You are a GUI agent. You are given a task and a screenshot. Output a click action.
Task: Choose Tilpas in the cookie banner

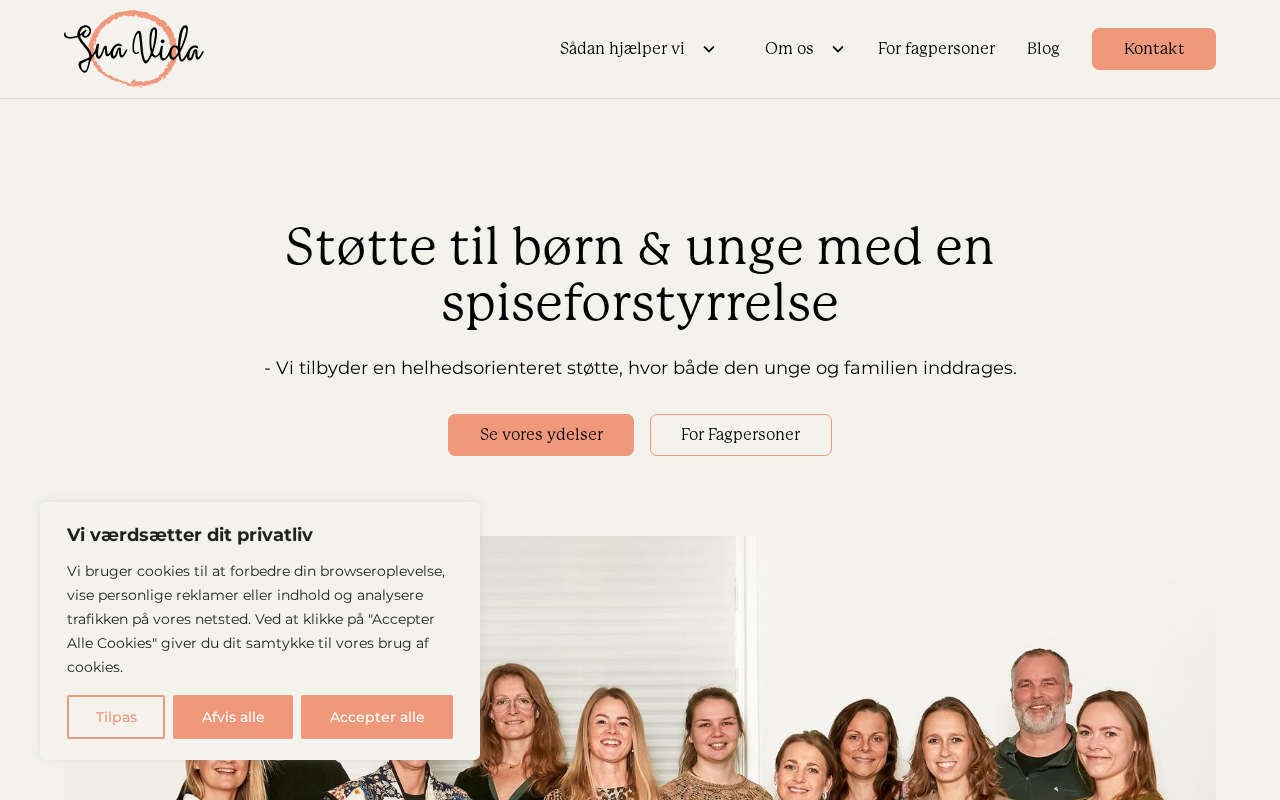coord(116,717)
